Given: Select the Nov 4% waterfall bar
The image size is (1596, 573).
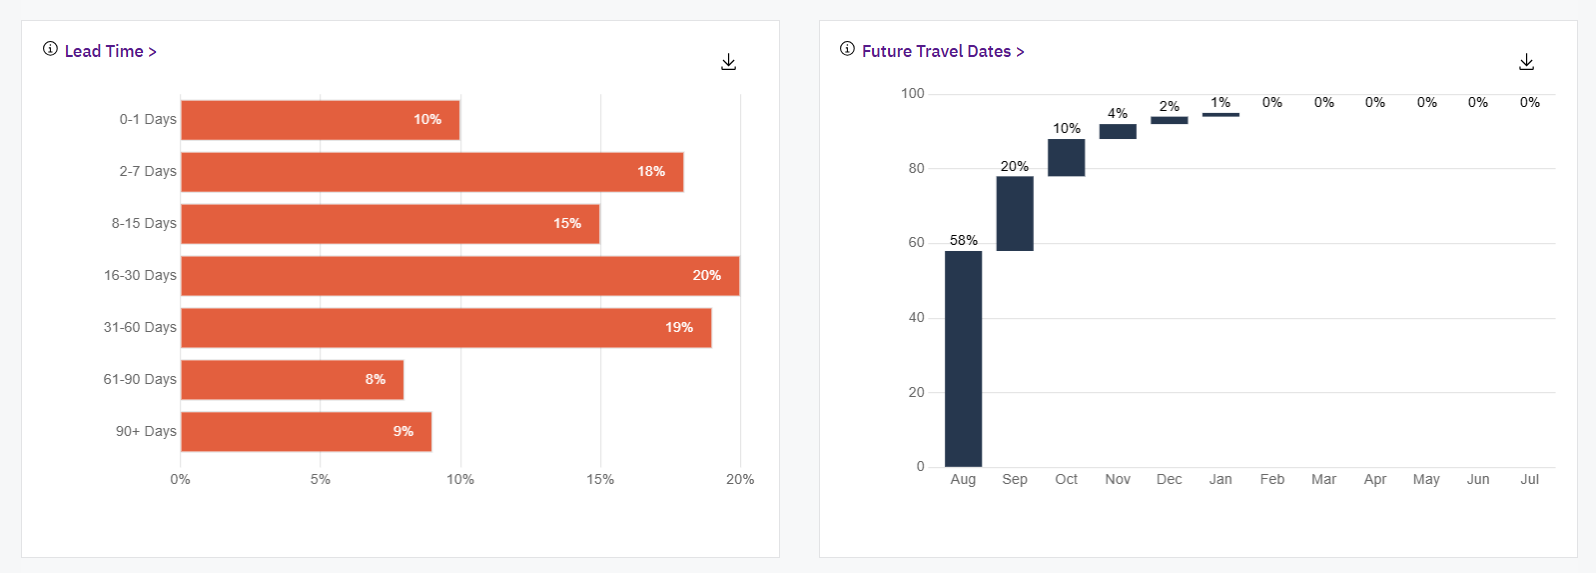Looking at the screenshot, I should [1118, 131].
